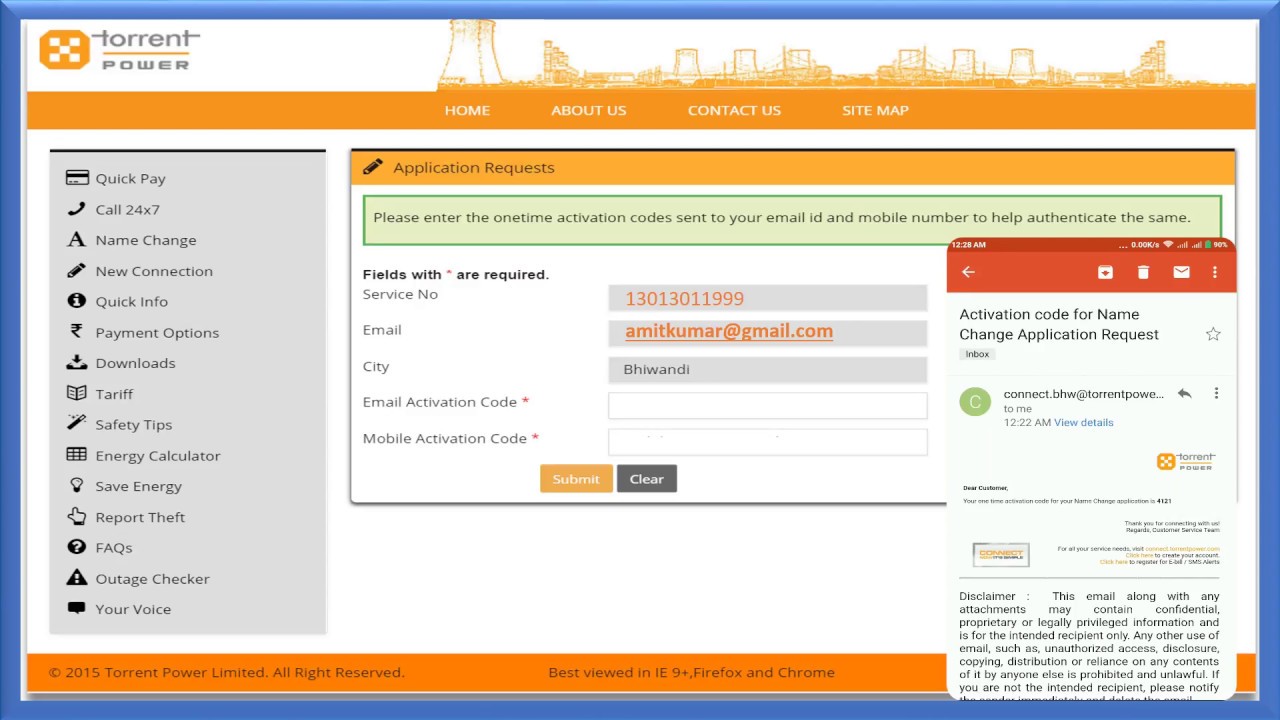Image resolution: width=1280 pixels, height=720 pixels.
Task: Click the New Connection pencil icon
Action: [x=77, y=270]
